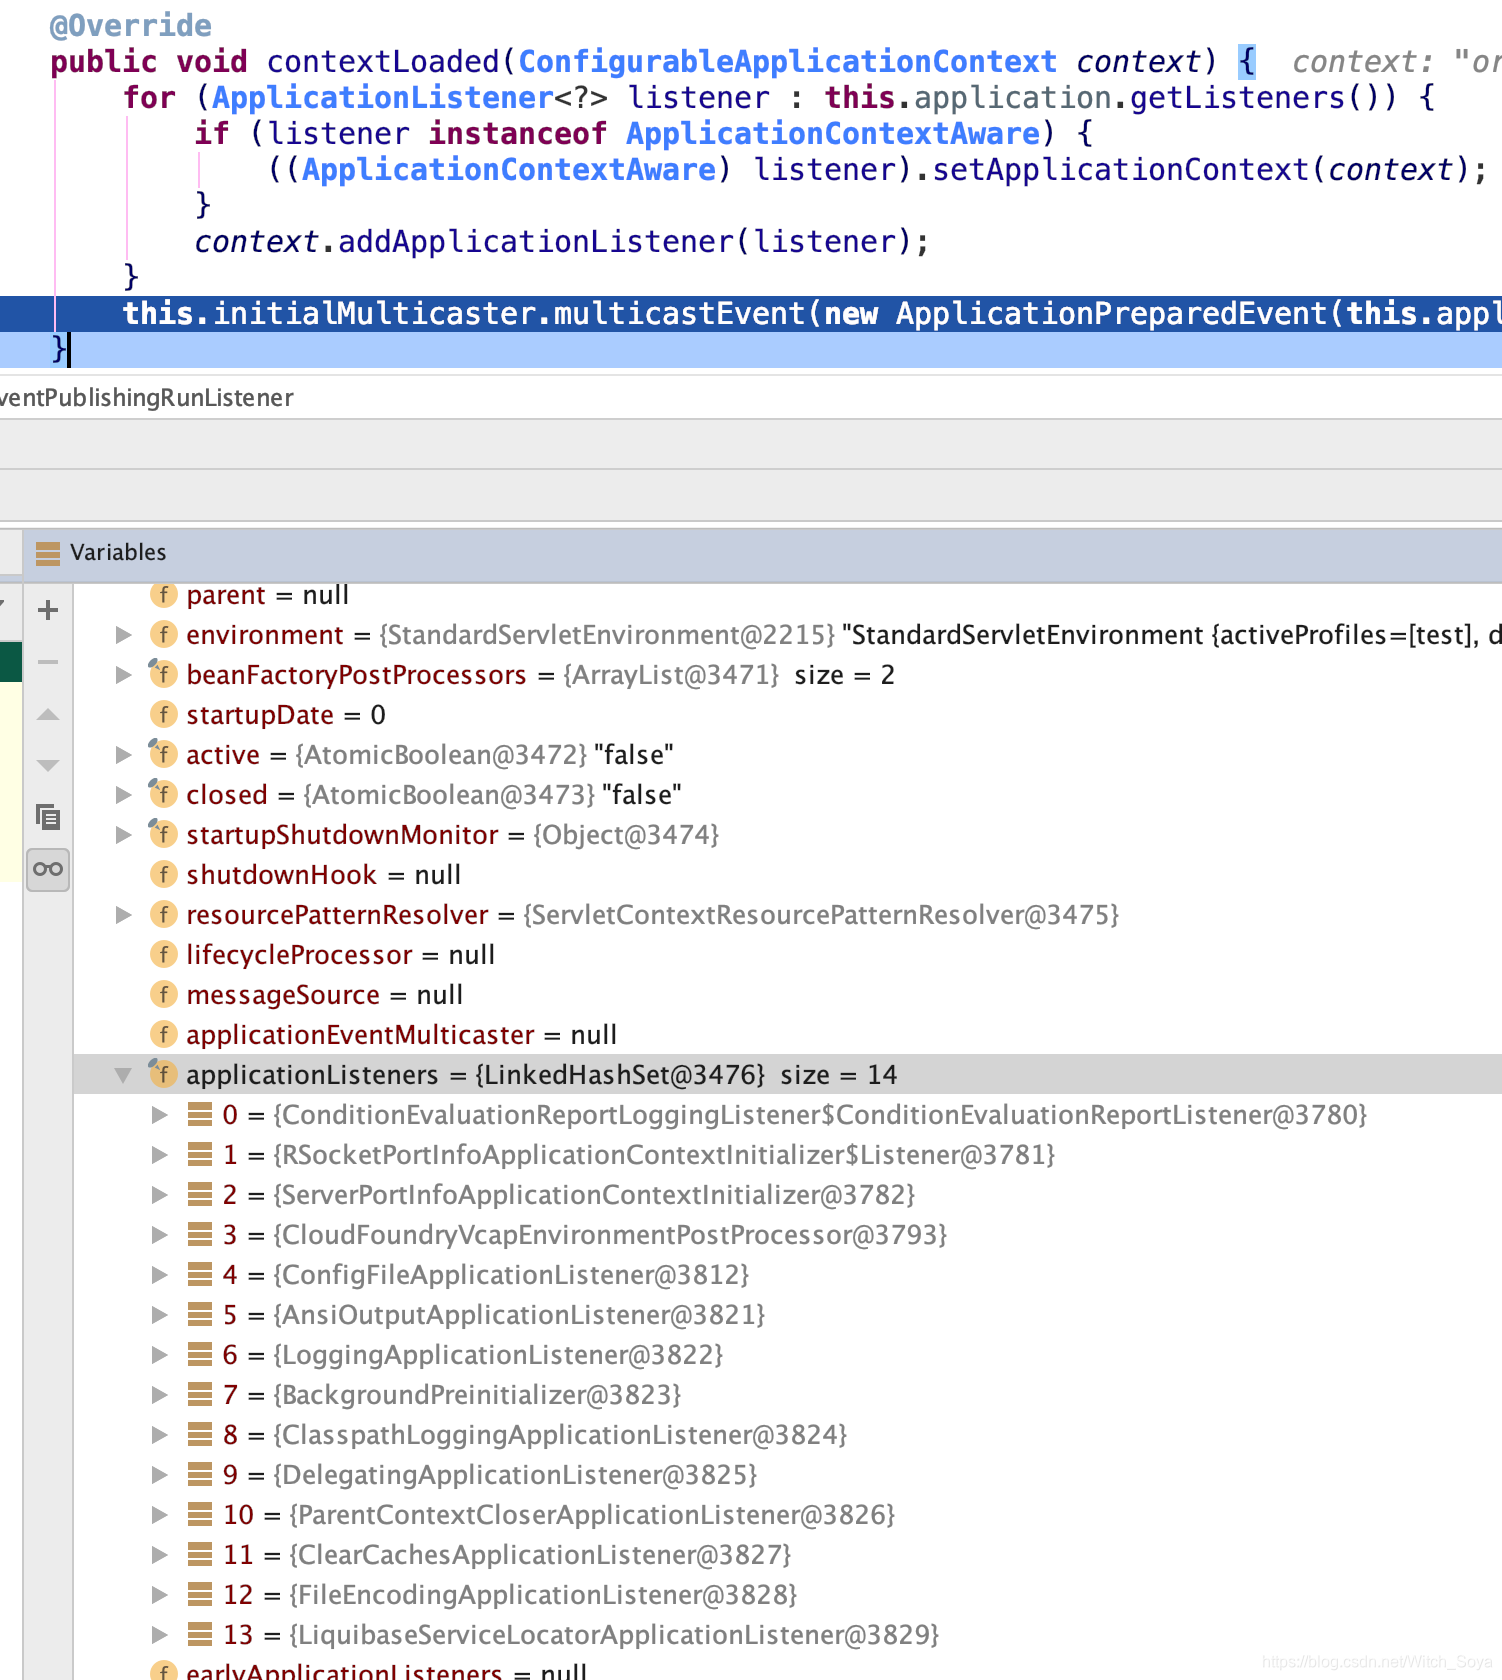Click the New Watch plus icon
This screenshot has width=1502, height=1680.
(47, 610)
